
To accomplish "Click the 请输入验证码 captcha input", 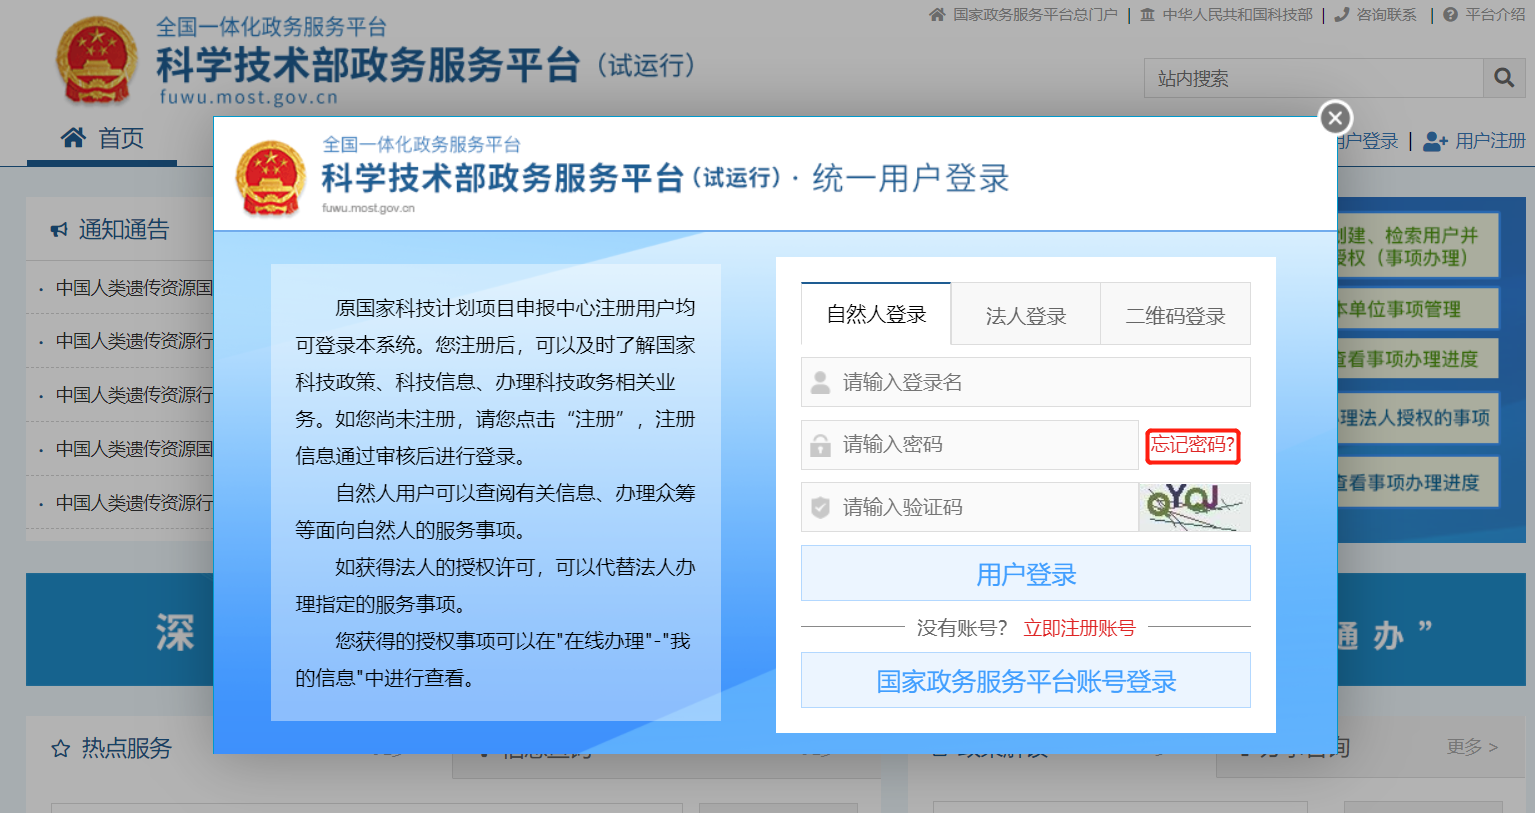I will pos(985,507).
